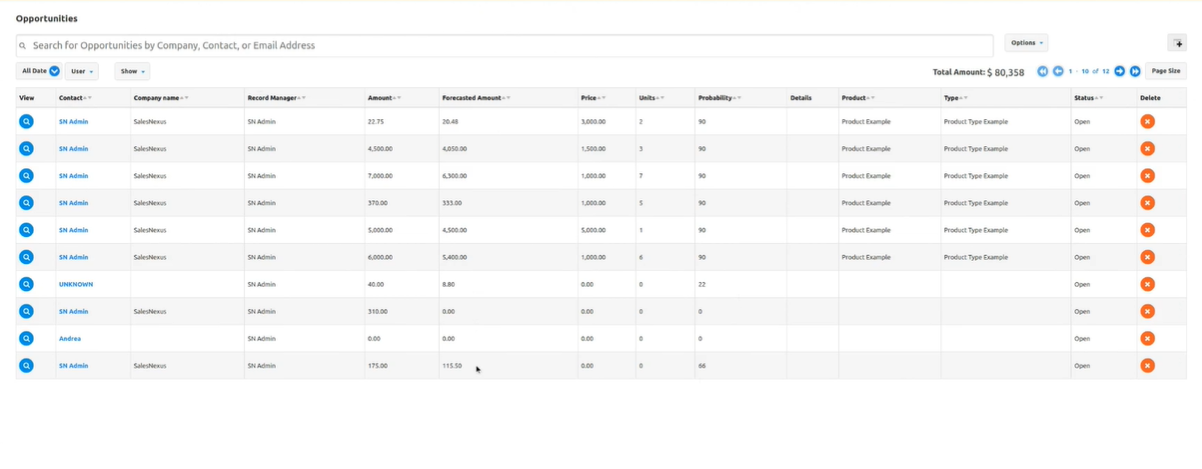Click the Page Size button

tap(1165, 71)
